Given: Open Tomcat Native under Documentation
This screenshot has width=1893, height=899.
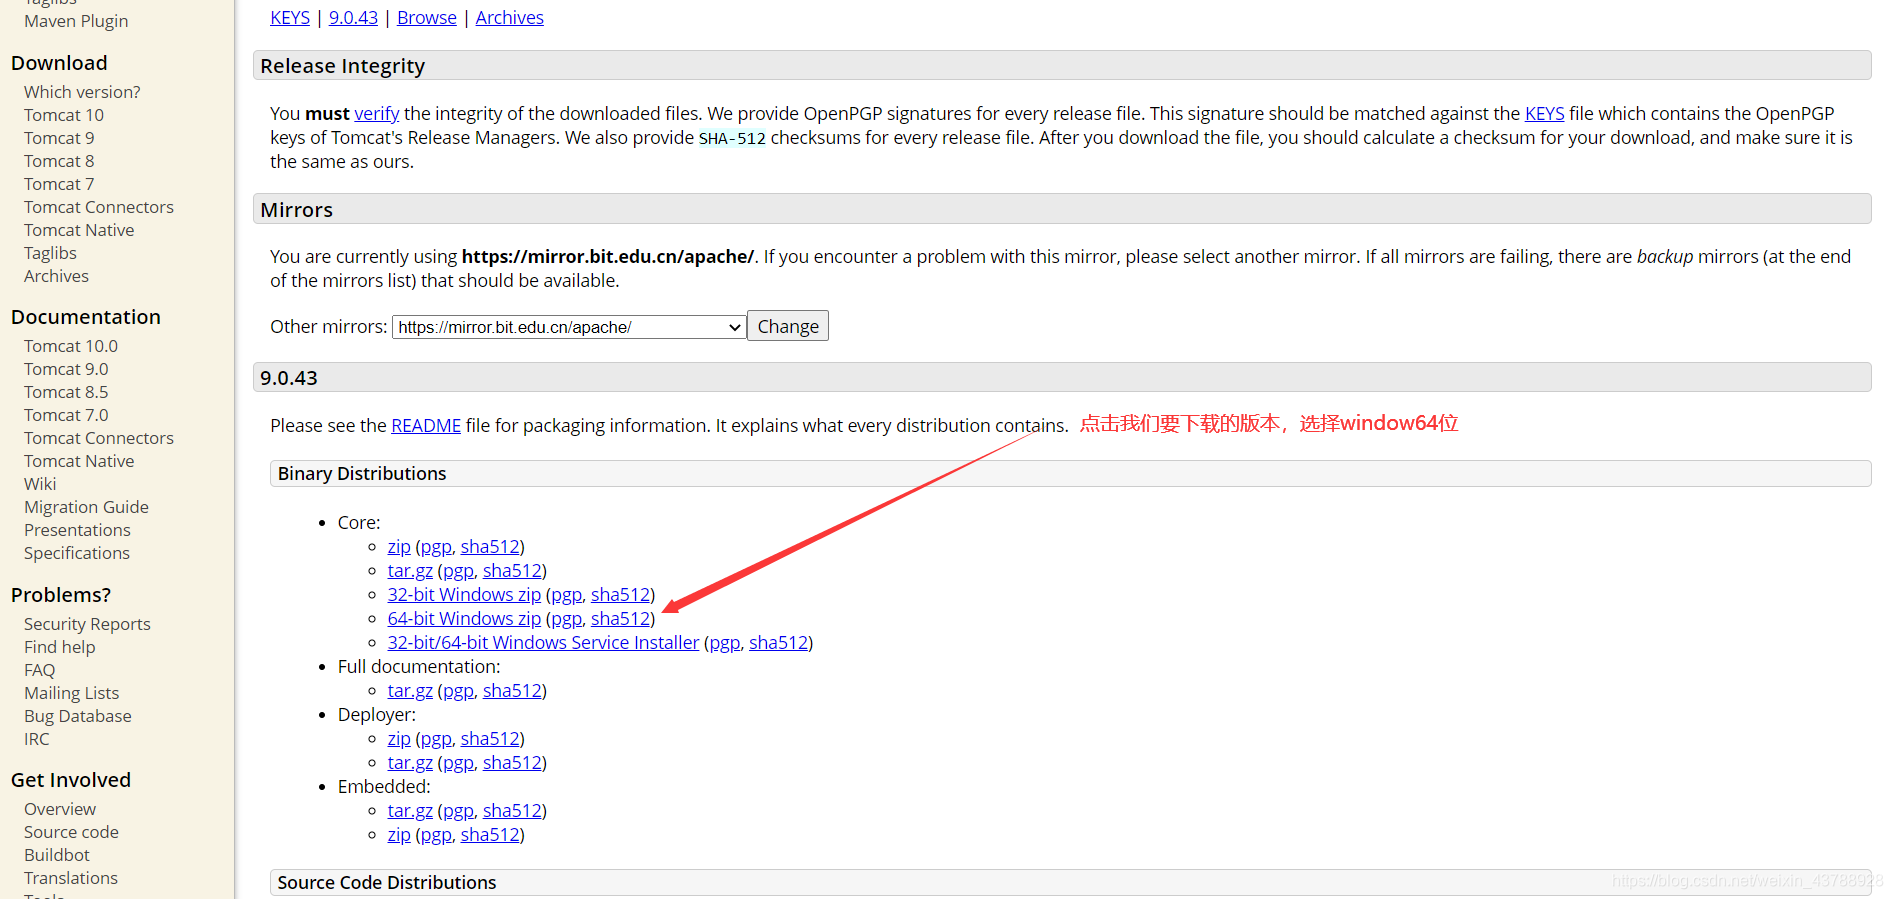Looking at the screenshot, I should pyautogui.click(x=79, y=461).
